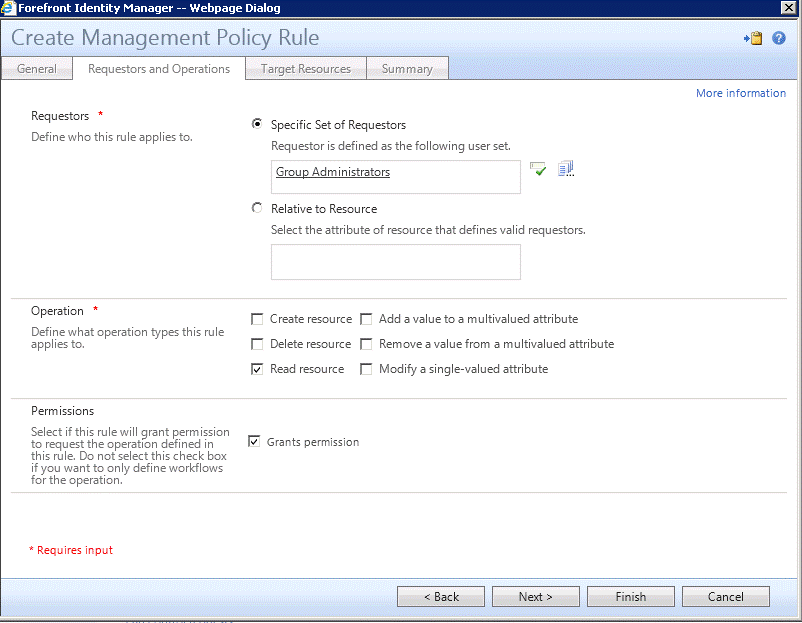Switch to the General tab
Viewport: 802px width, 623px height.
tap(37, 69)
